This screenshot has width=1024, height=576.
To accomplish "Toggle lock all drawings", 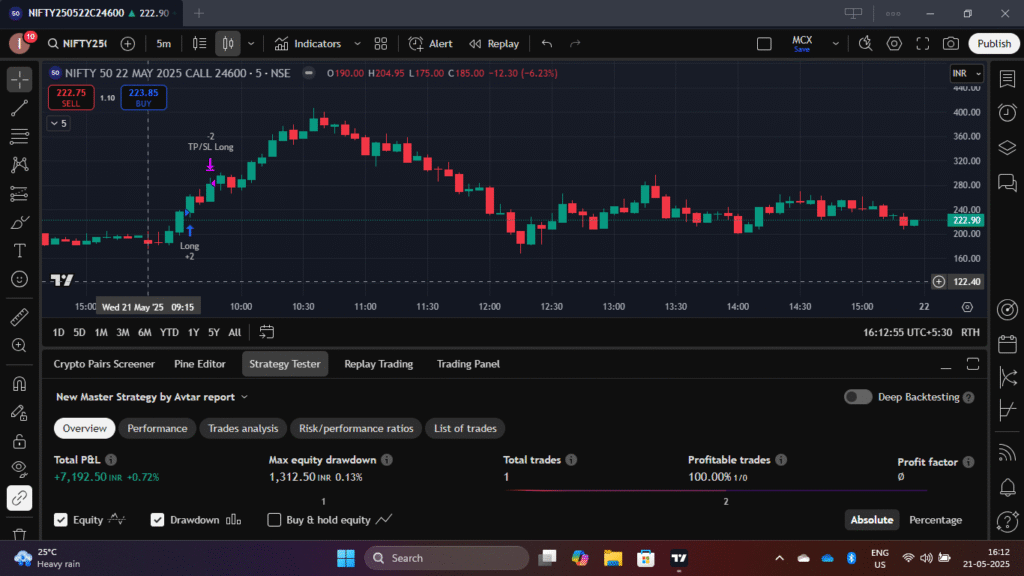I will pyautogui.click(x=20, y=441).
